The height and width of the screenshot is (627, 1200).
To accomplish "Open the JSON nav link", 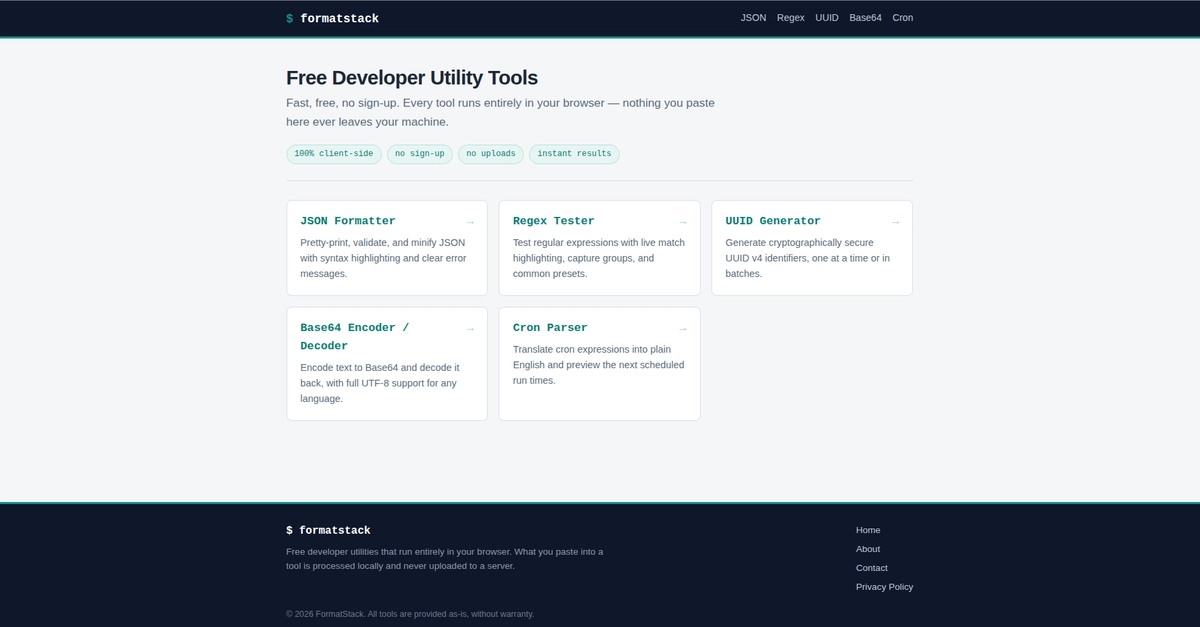I will 753,18.
